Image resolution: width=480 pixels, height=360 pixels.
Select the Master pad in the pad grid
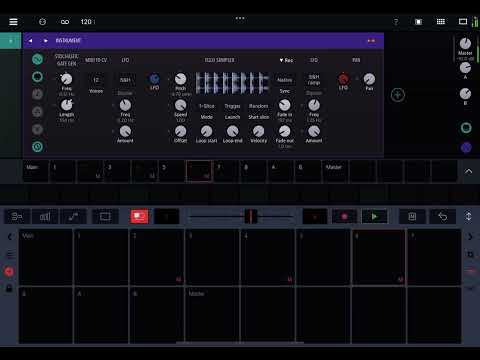coord(212,315)
